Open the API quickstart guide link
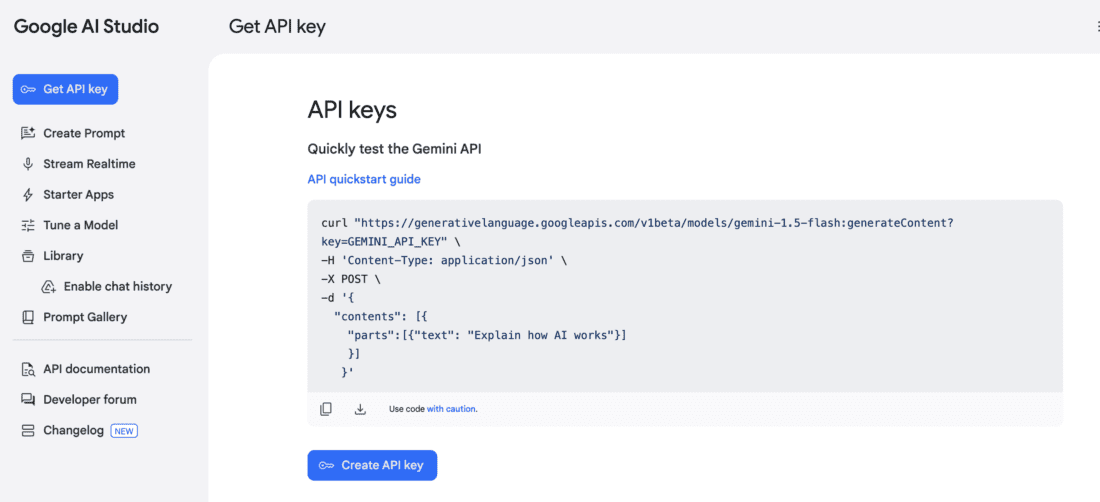 tap(364, 179)
